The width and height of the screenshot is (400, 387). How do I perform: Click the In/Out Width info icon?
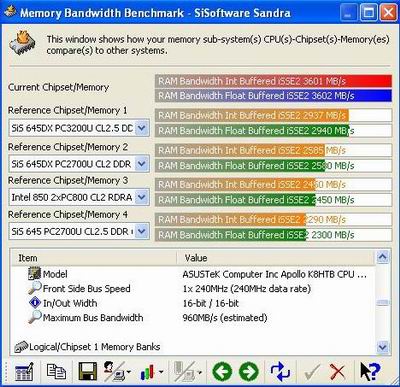35,303
